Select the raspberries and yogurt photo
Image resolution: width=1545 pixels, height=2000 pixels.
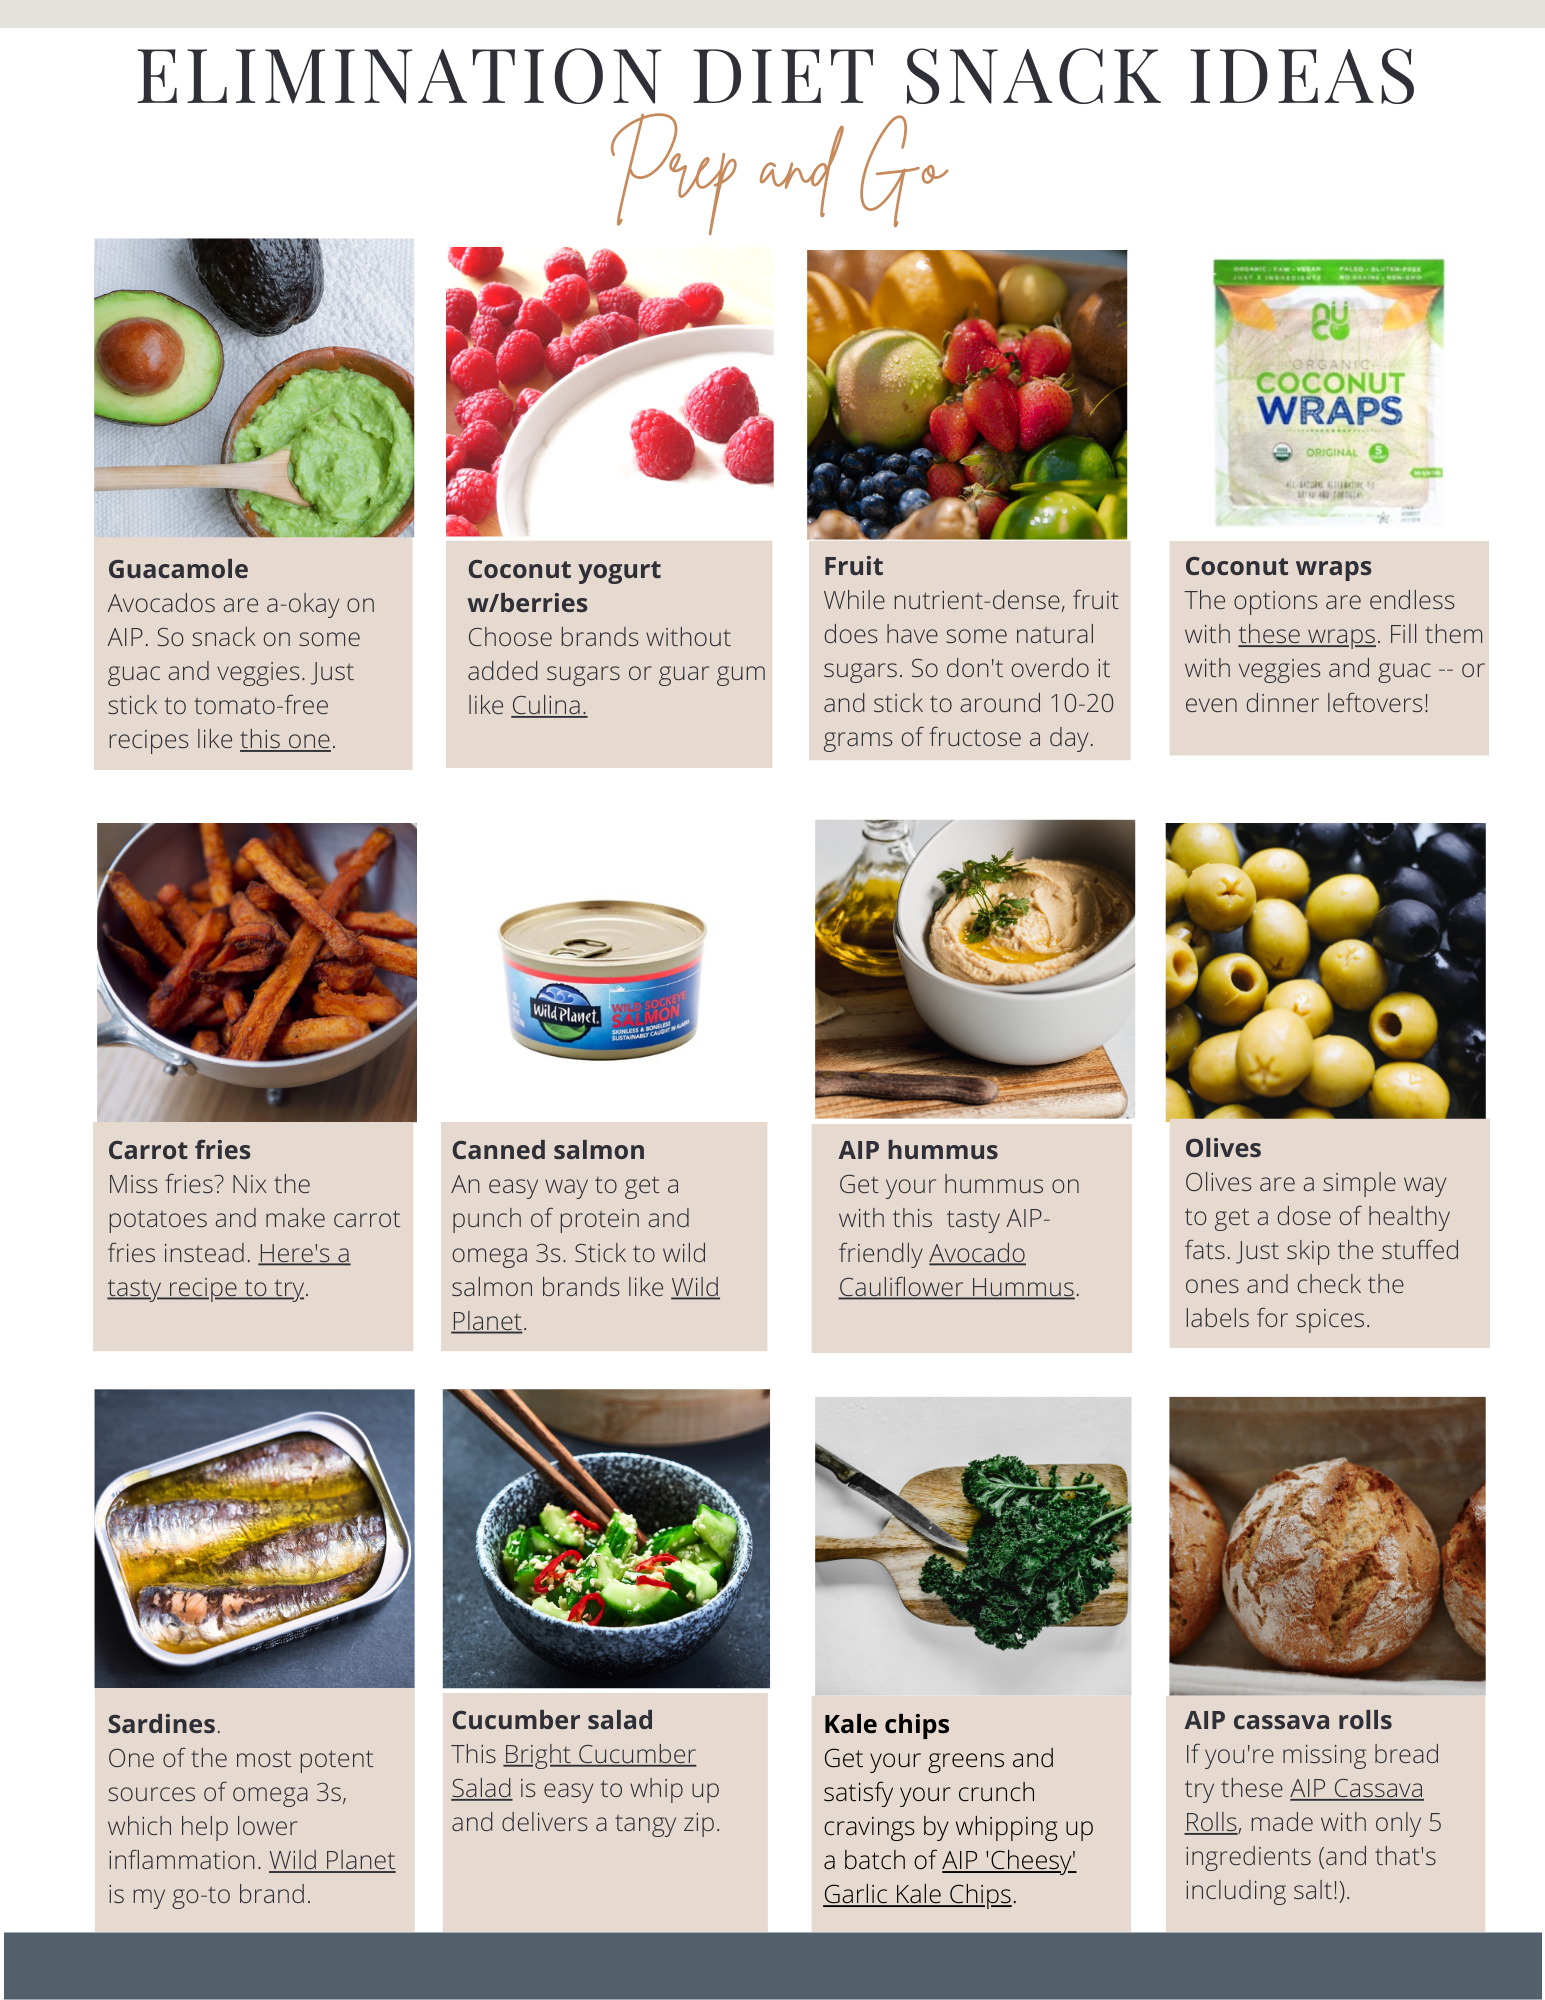(609, 392)
